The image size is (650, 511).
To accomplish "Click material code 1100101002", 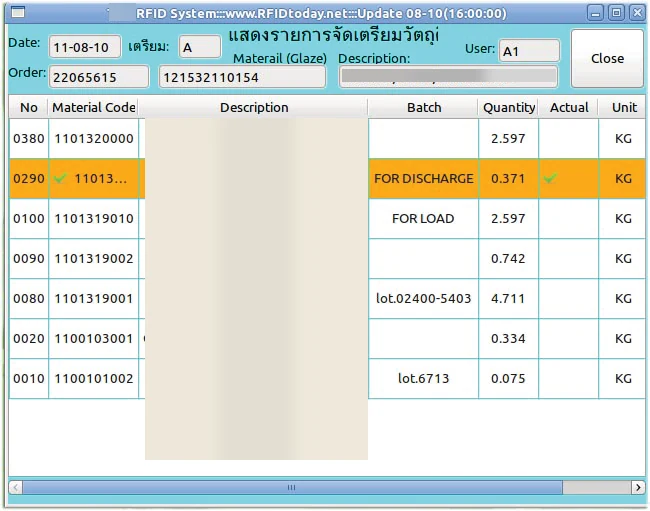I will [94, 378].
